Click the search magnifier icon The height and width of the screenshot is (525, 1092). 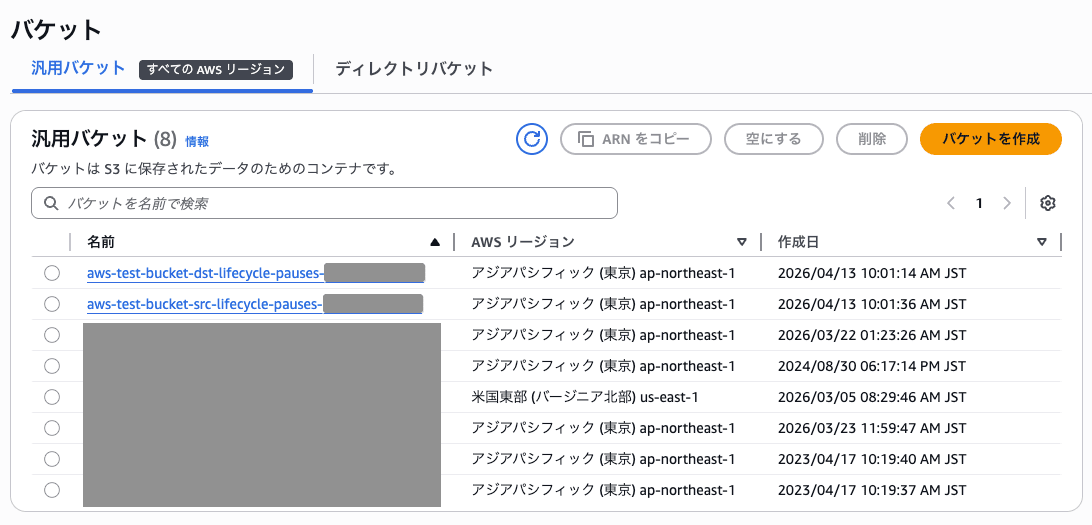coord(50,203)
